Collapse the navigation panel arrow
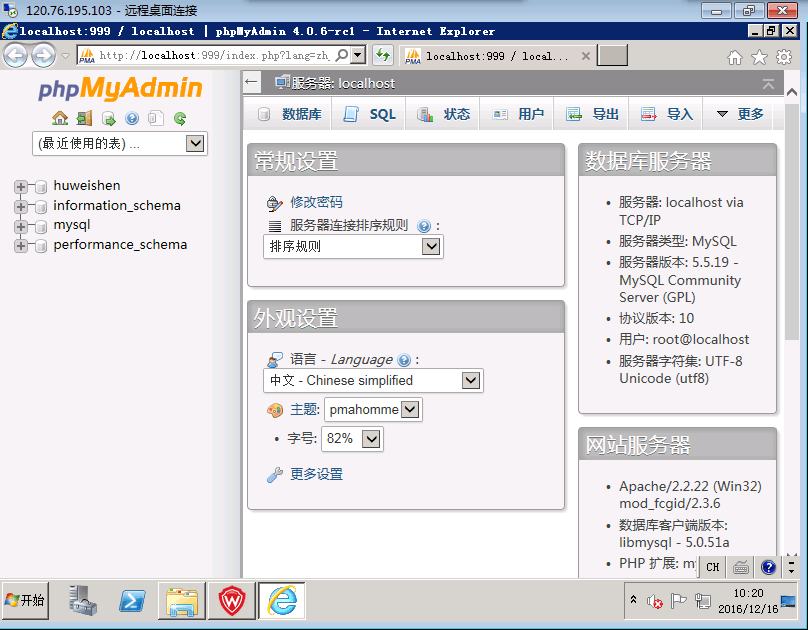 251,82
